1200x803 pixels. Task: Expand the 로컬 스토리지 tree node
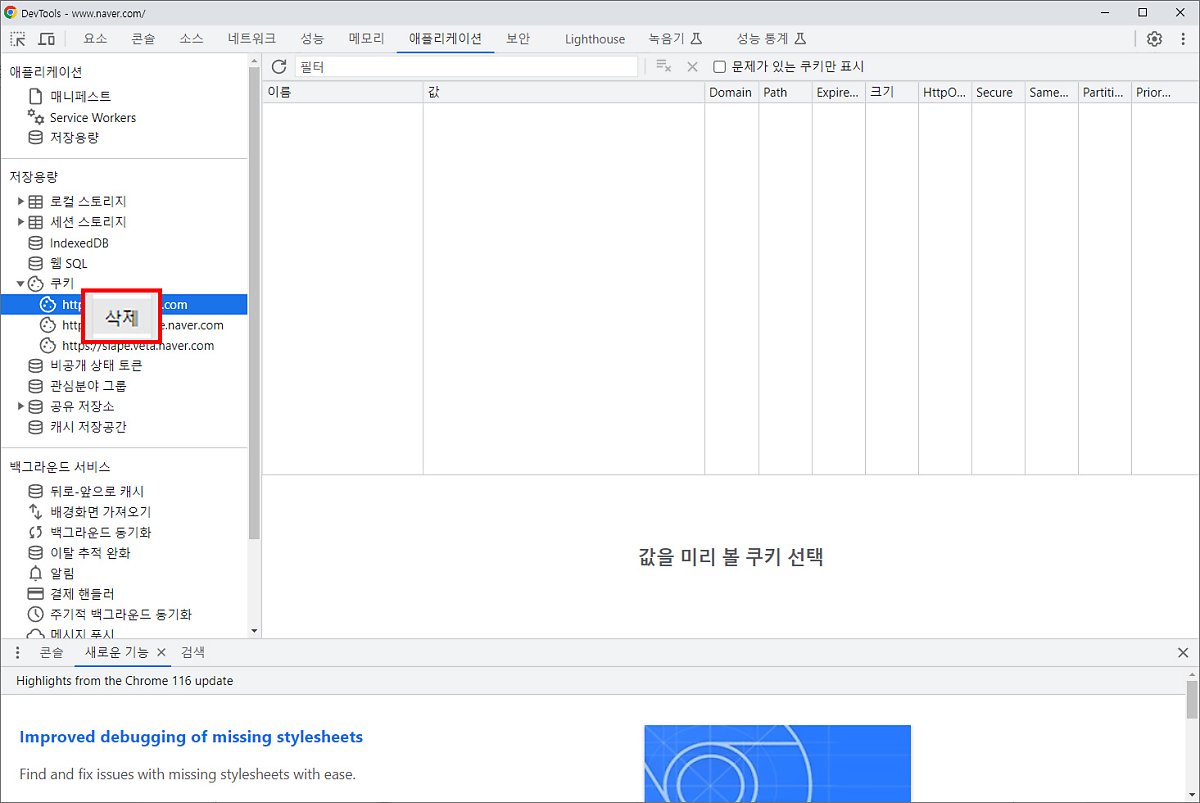(x=21, y=201)
